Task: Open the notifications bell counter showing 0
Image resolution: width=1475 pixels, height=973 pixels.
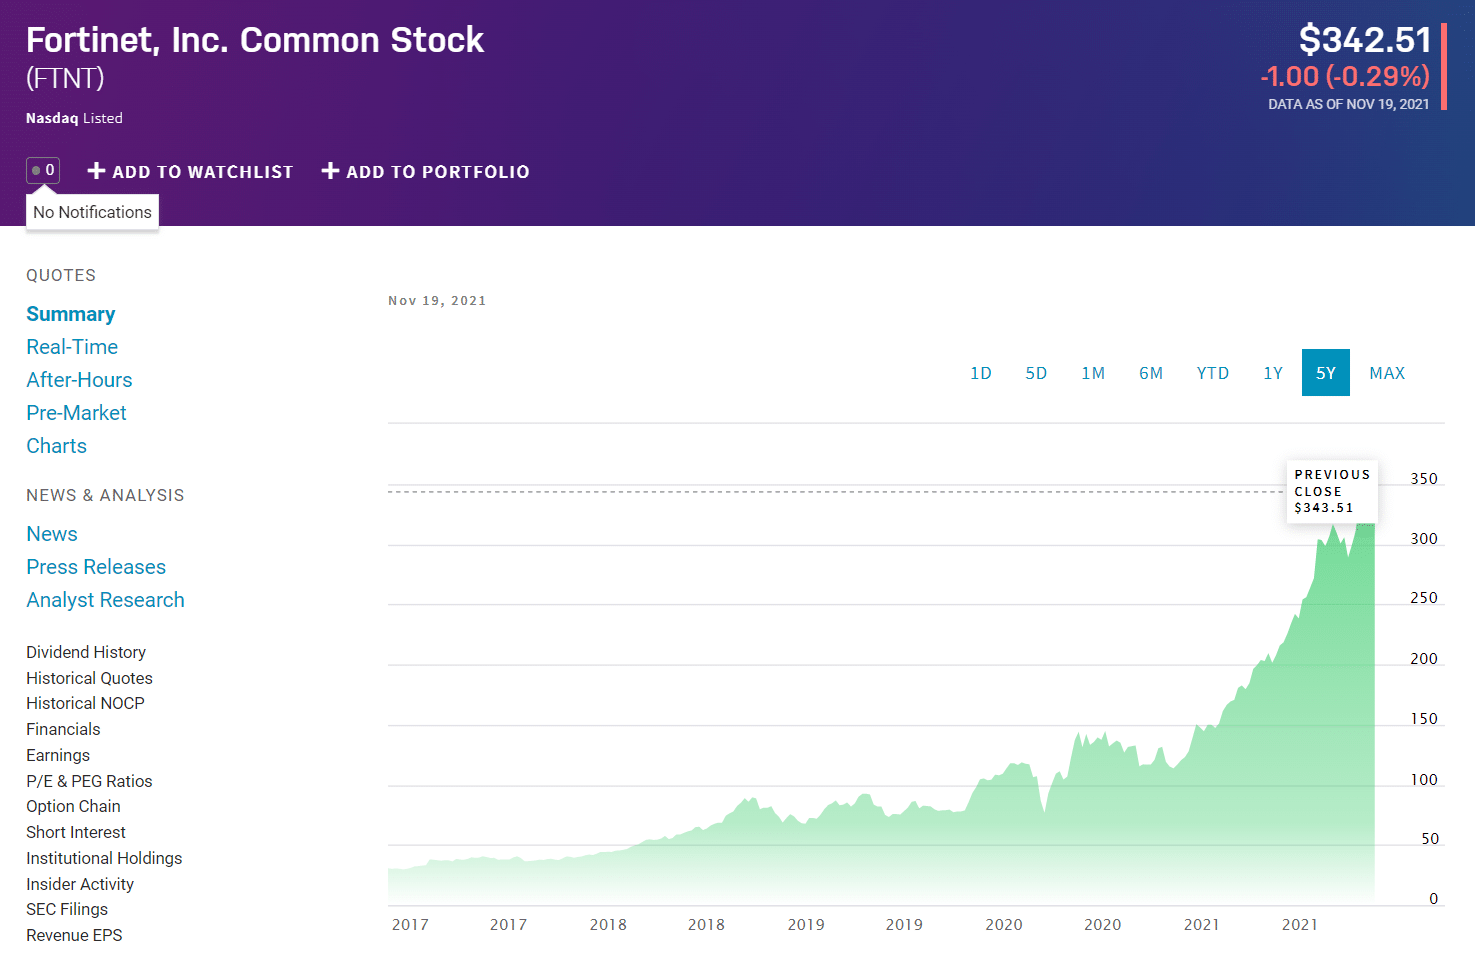Action: (43, 171)
